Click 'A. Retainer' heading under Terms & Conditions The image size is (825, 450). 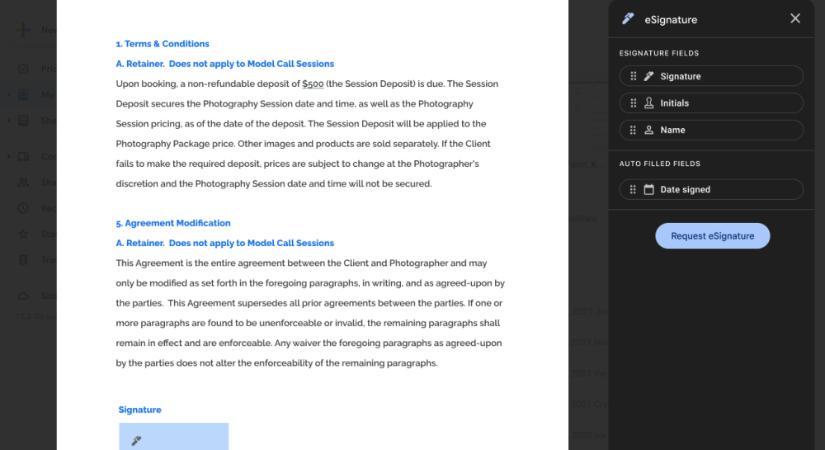(225, 64)
